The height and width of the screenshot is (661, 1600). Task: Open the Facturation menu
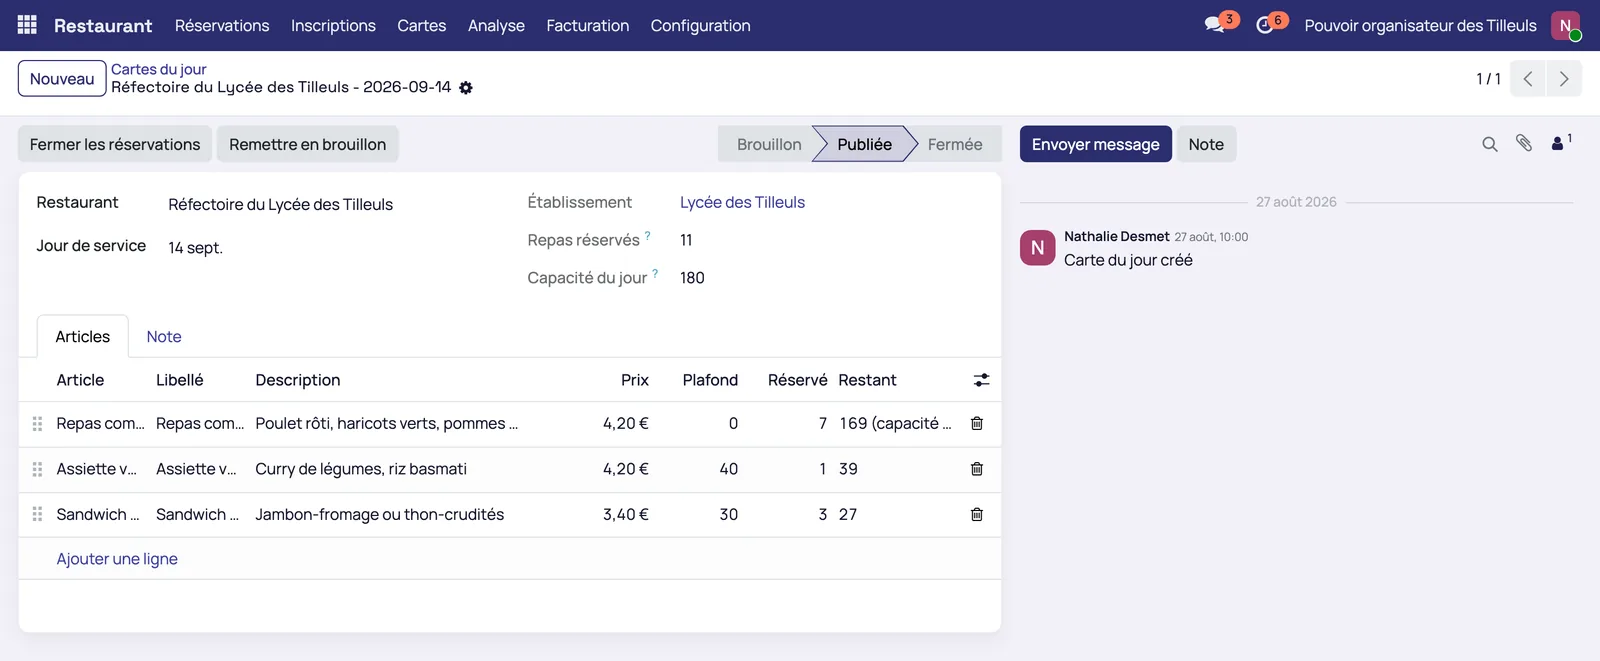tap(588, 25)
